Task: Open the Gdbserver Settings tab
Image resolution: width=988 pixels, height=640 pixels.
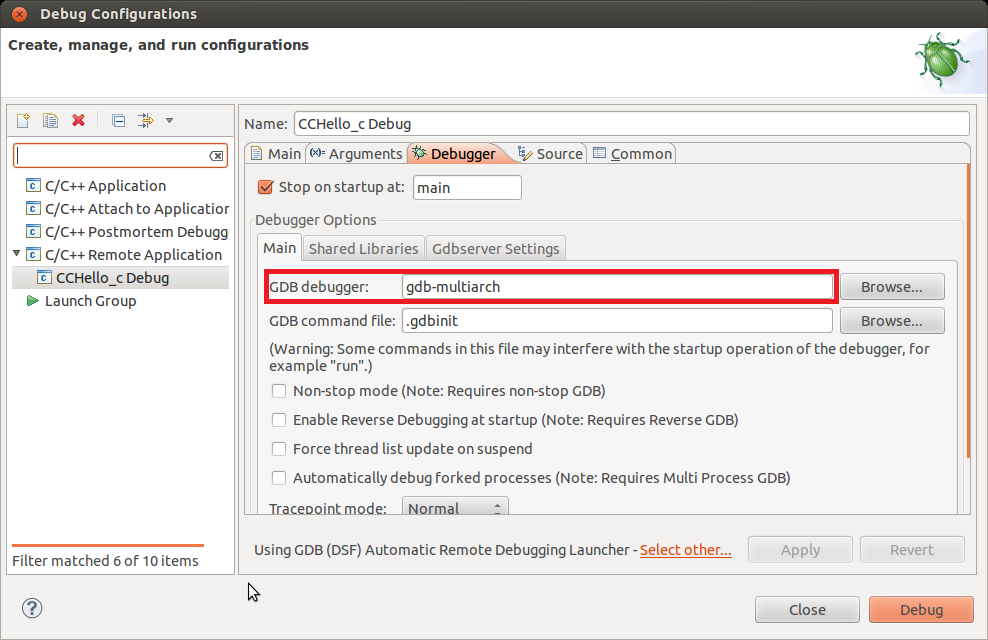Action: point(496,248)
